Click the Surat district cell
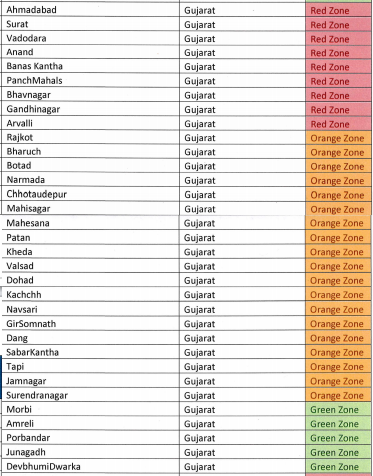This screenshot has height=476, width=373. pyautogui.click(x=90, y=24)
